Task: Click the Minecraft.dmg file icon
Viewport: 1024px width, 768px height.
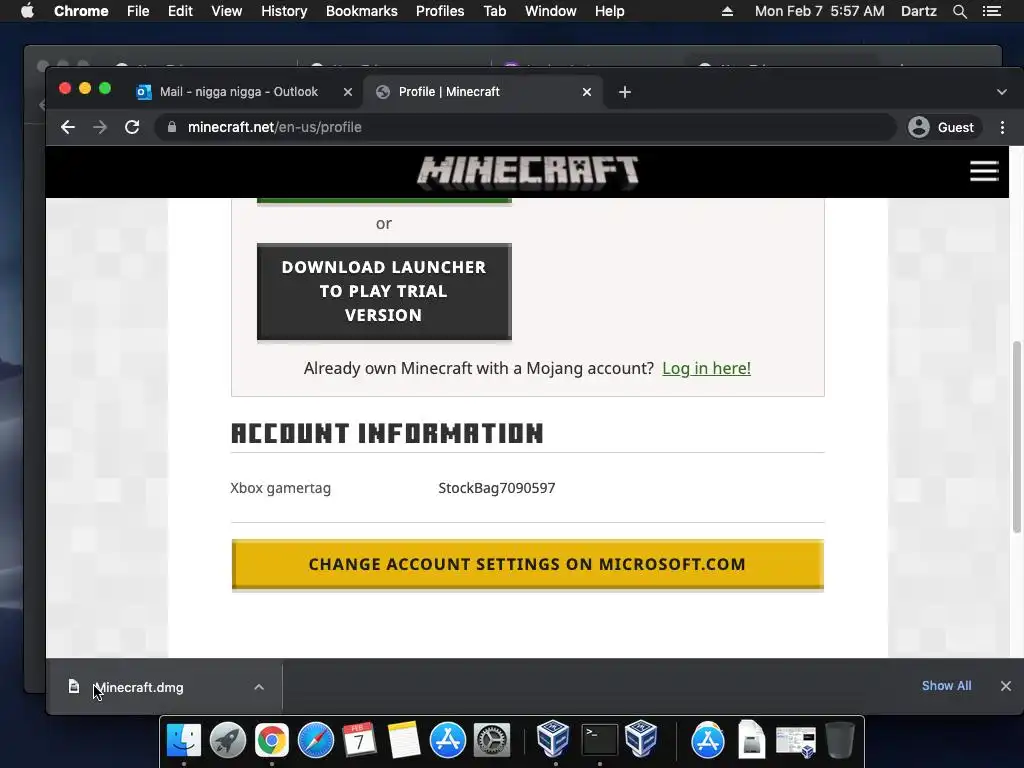Action: click(x=74, y=686)
